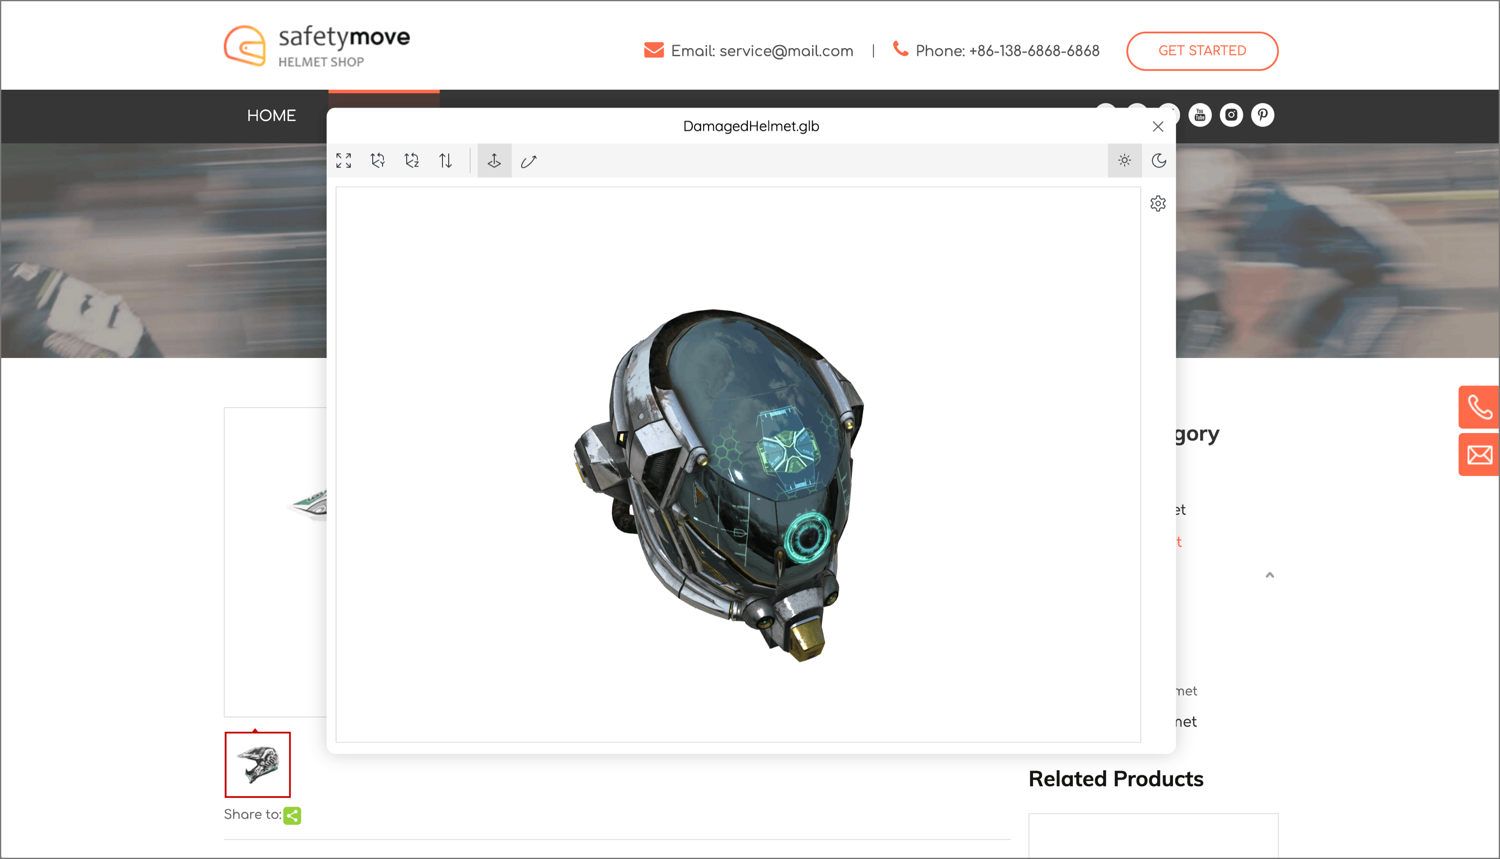Switch viewer to dark moon theme

point(1159,161)
